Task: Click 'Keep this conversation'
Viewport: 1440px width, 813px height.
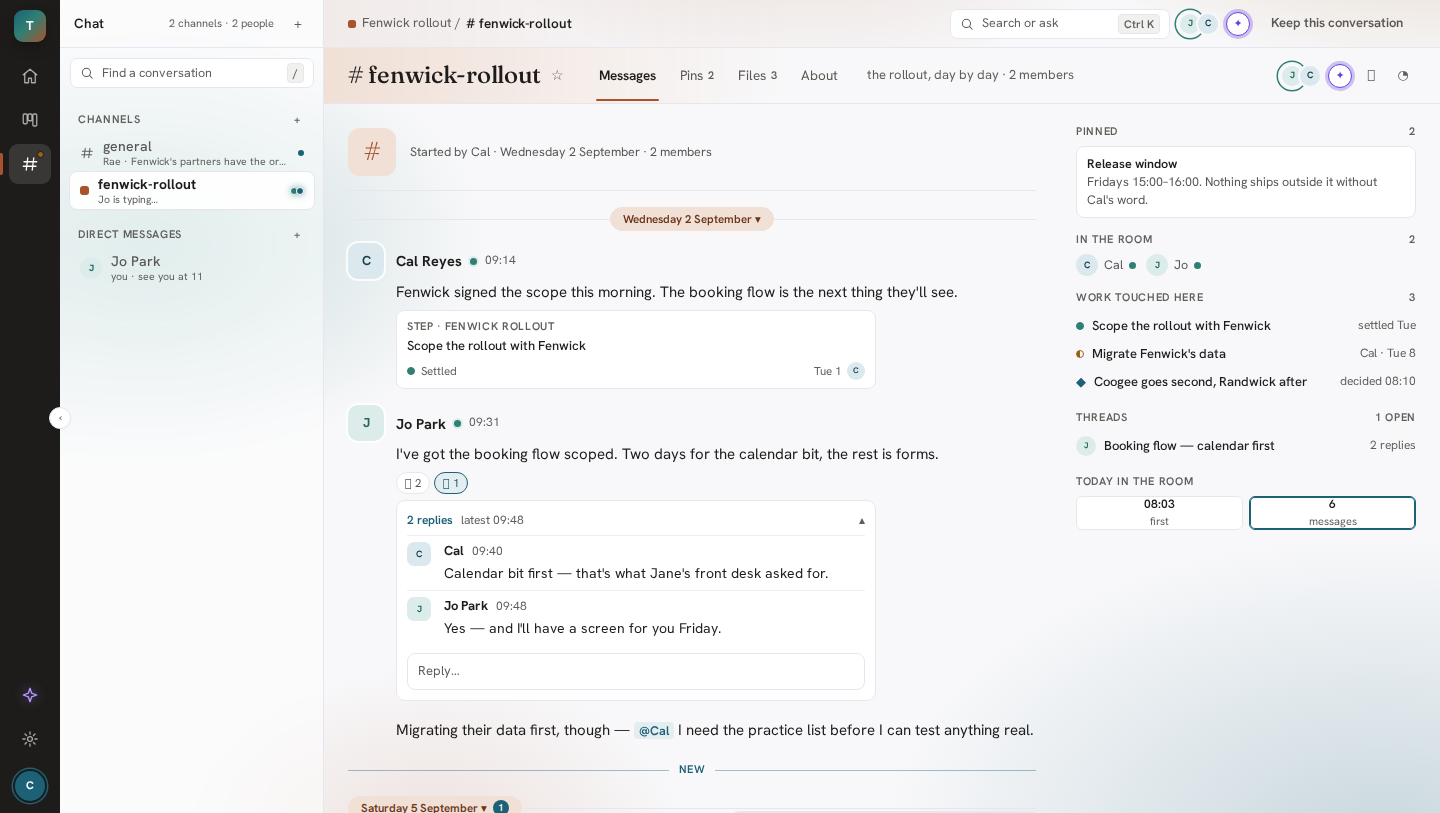Action: click(1337, 23)
